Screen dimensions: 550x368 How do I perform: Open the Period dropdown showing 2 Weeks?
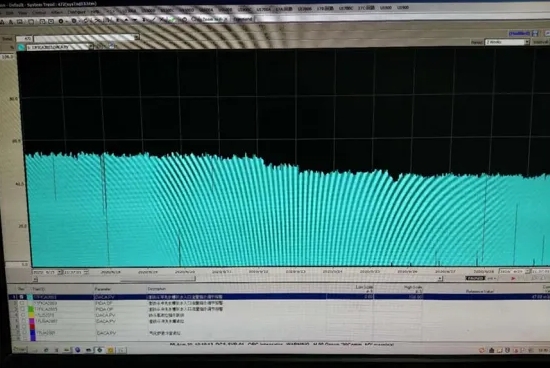pyautogui.click(x=507, y=42)
